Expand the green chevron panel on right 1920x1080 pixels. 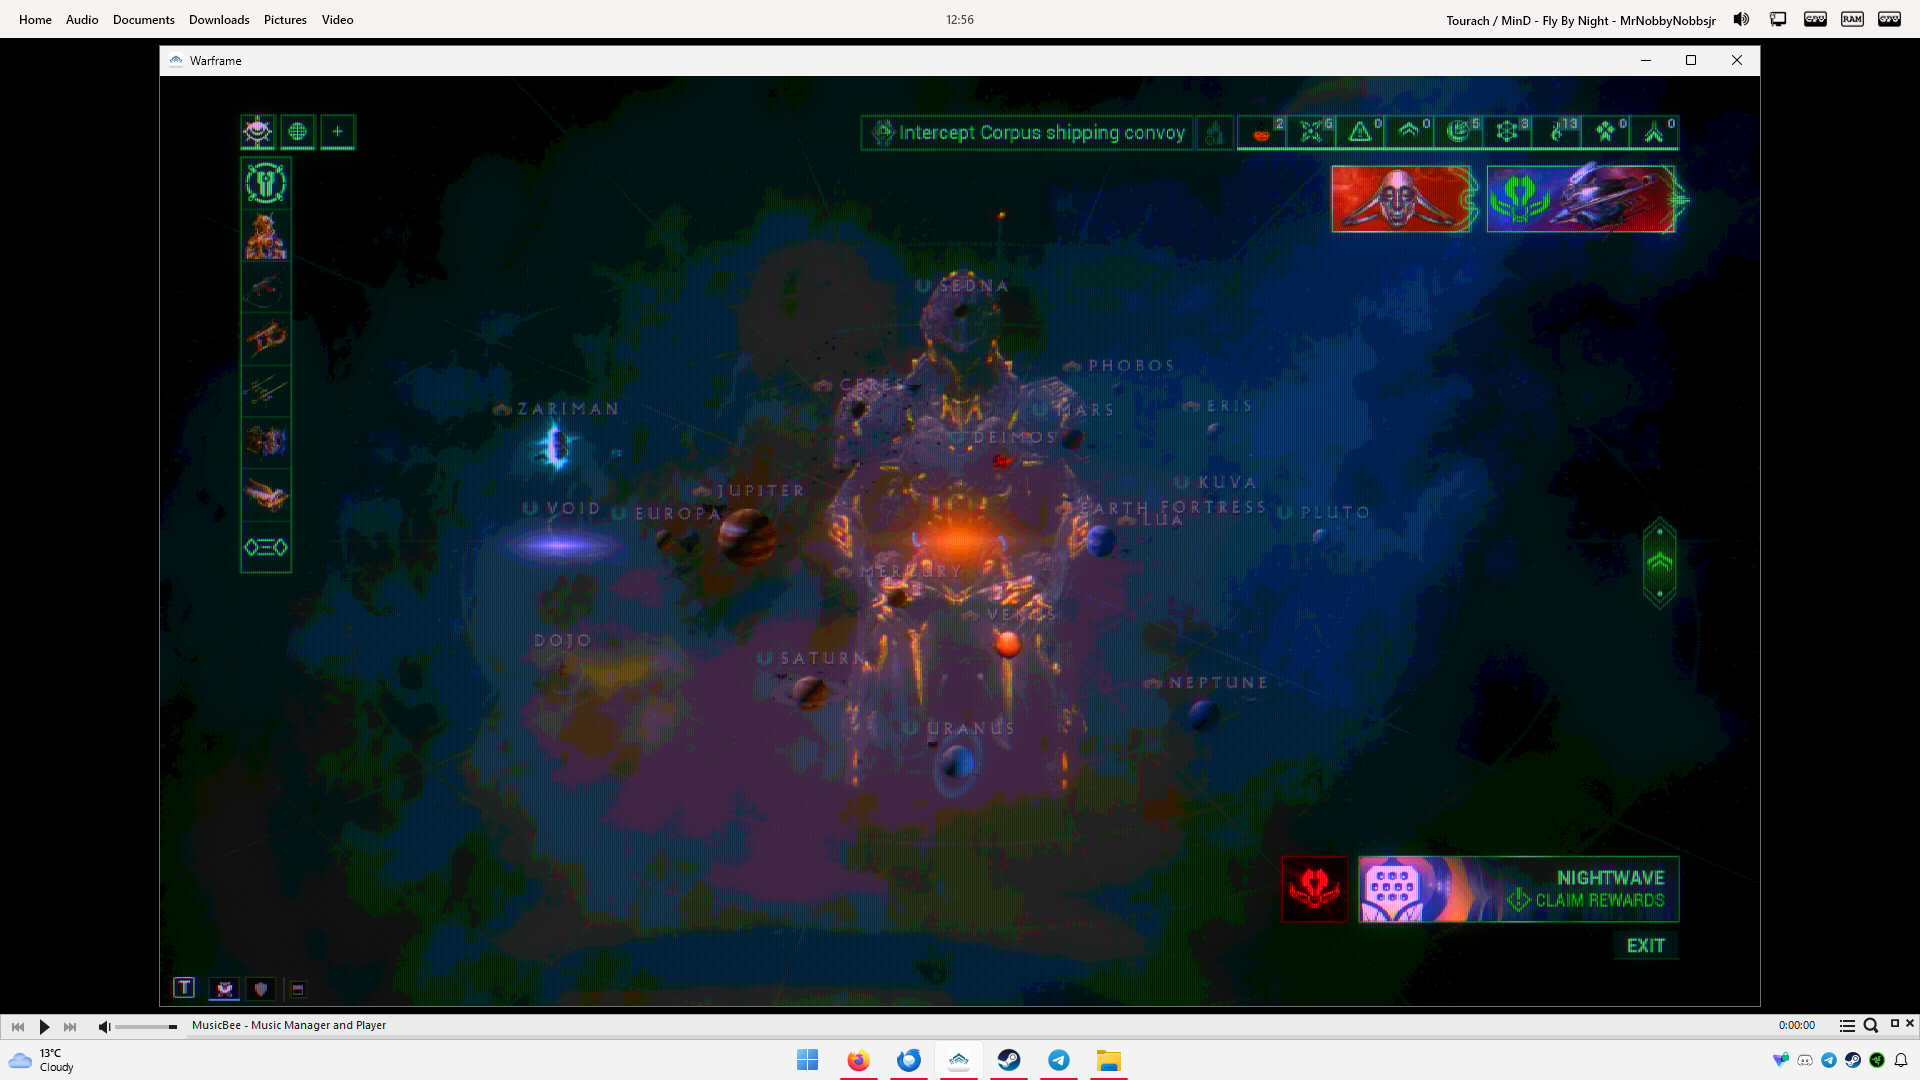click(x=1659, y=563)
